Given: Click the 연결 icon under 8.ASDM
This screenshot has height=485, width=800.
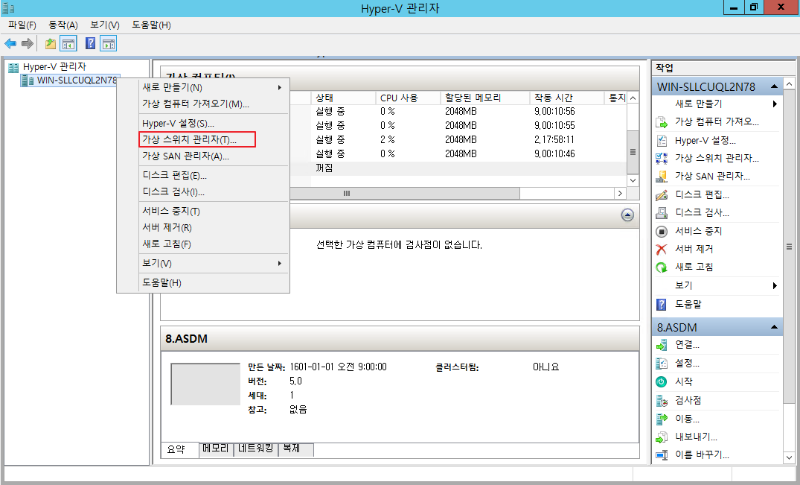Looking at the screenshot, I should coord(661,345).
